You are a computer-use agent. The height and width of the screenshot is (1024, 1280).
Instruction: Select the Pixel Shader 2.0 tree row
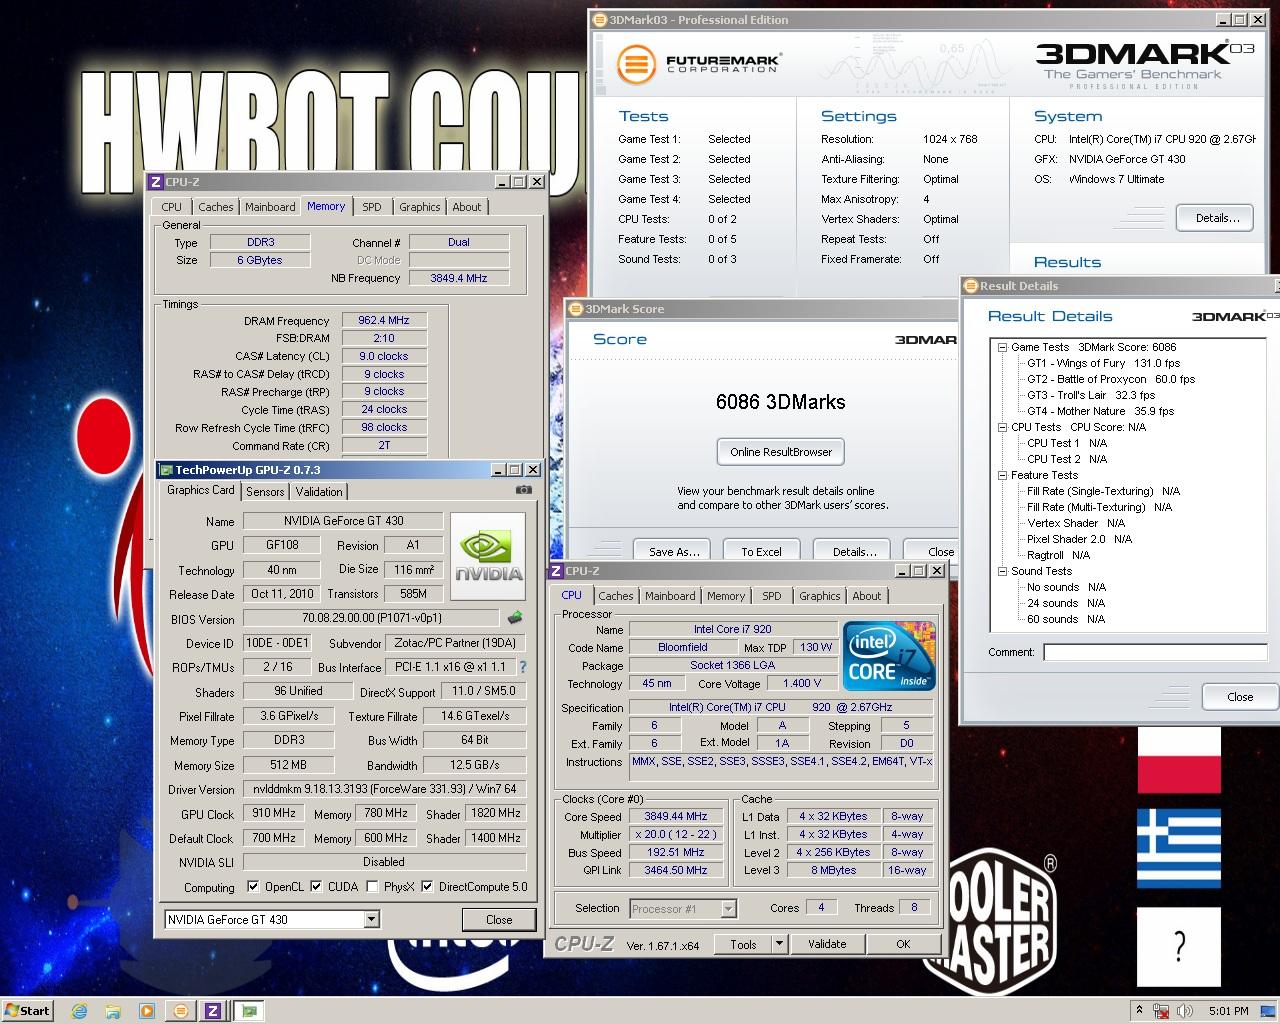point(1079,539)
